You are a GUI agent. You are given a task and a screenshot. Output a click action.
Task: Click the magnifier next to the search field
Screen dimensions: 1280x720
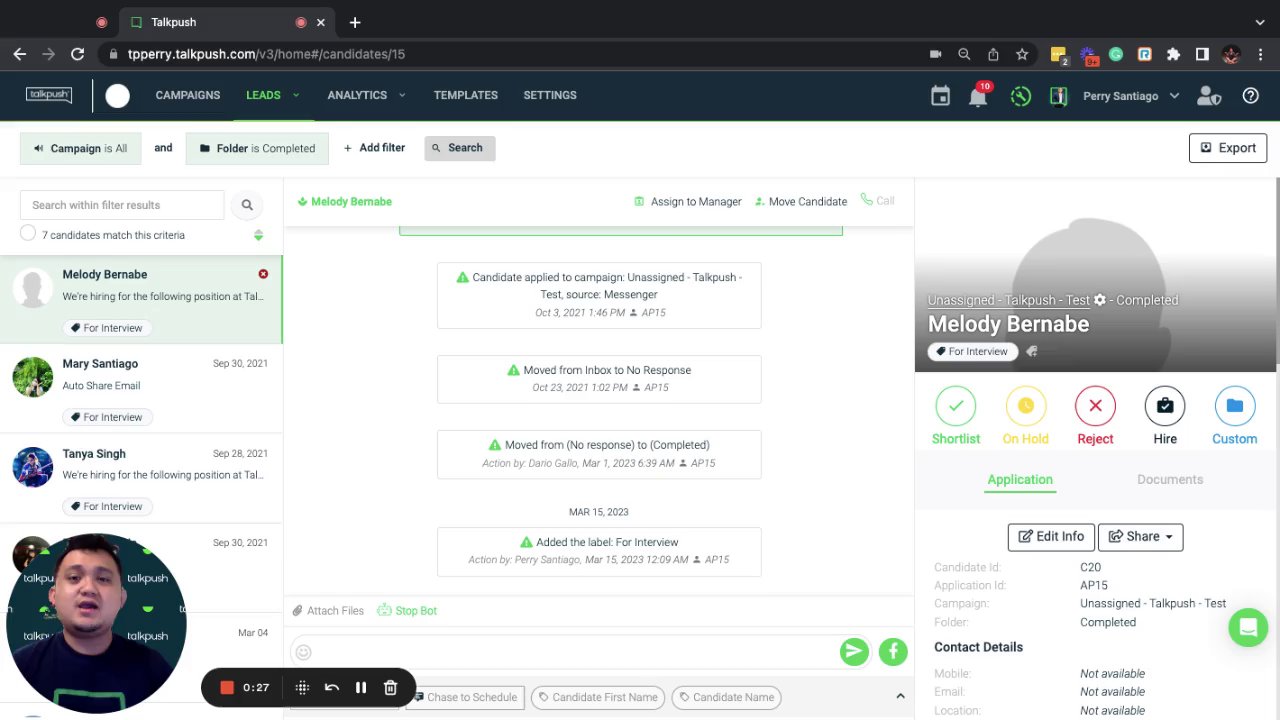coord(247,205)
